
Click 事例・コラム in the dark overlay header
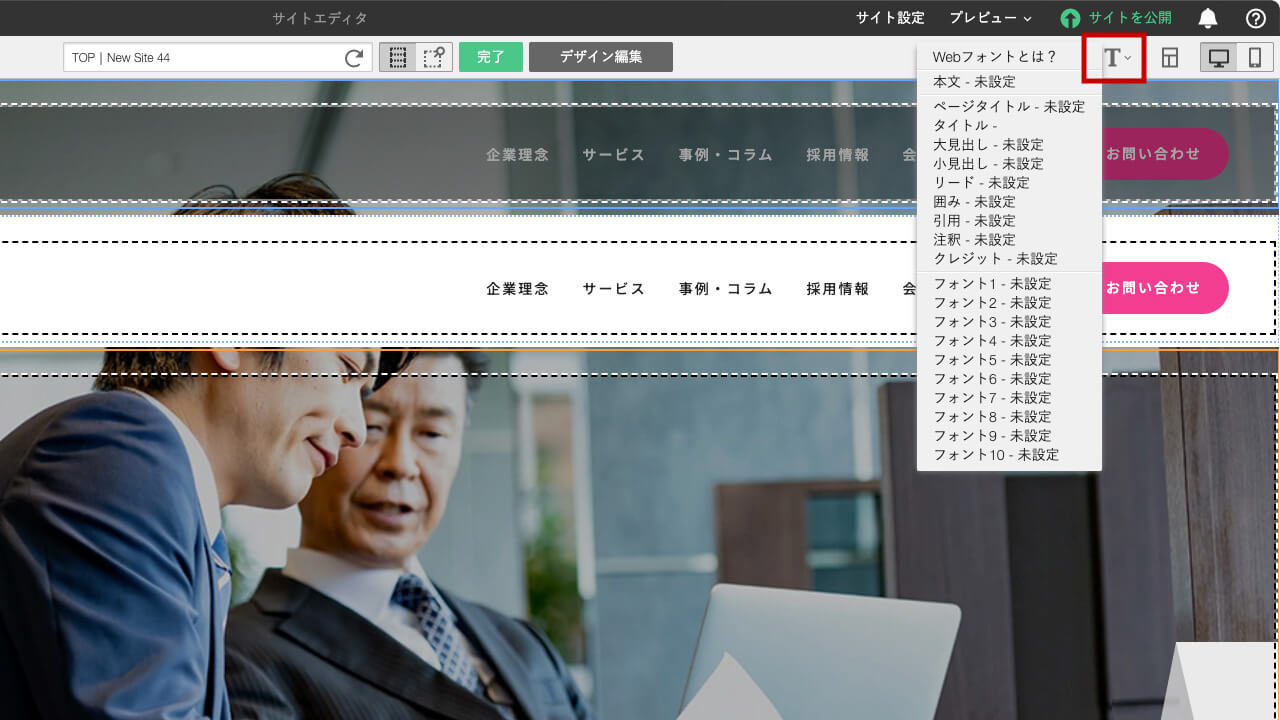coord(726,154)
